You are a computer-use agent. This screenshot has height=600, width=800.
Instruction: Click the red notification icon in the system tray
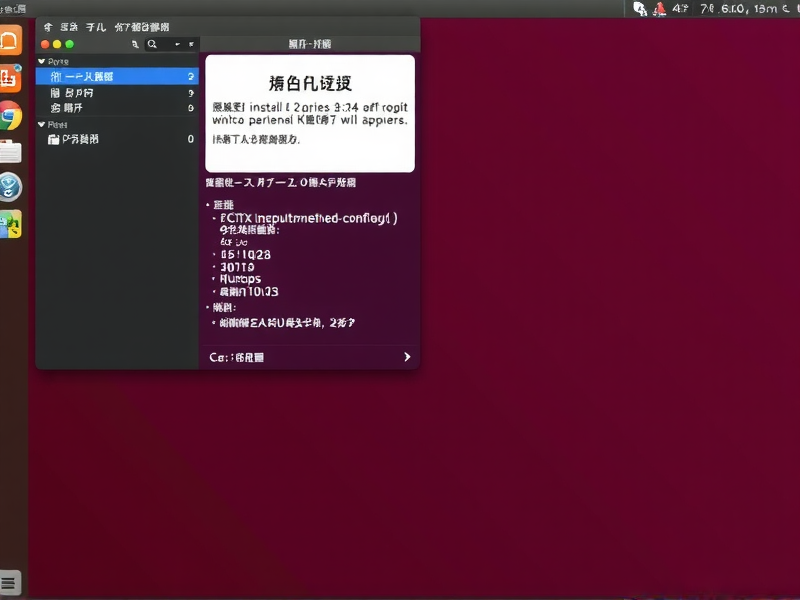click(659, 8)
